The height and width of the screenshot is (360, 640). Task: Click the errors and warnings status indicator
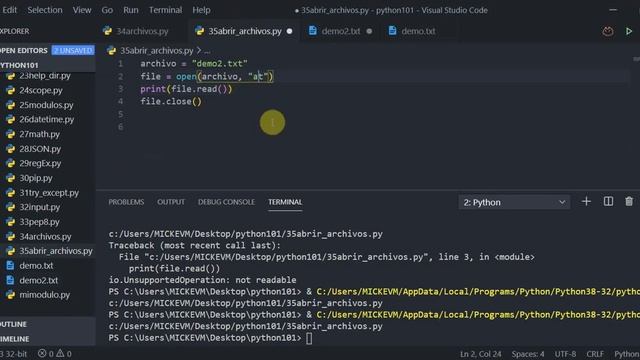click(x=55, y=353)
